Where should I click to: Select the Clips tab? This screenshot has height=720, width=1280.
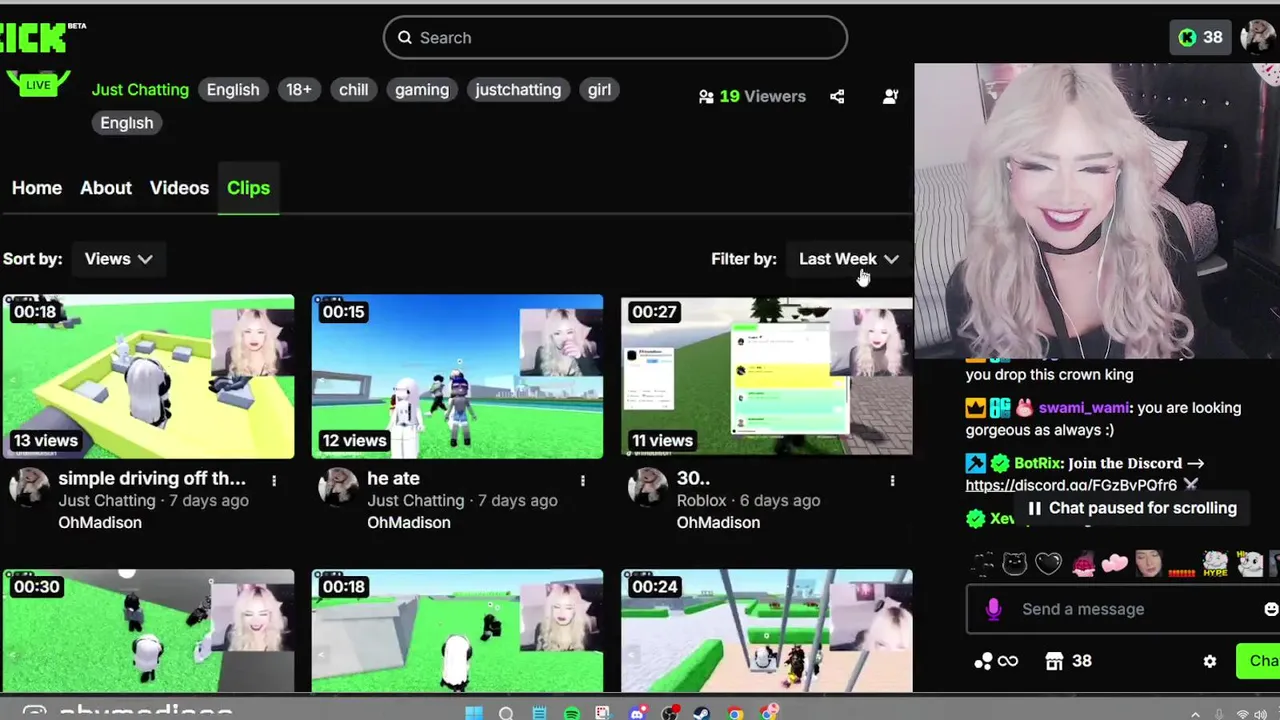point(248,188)
